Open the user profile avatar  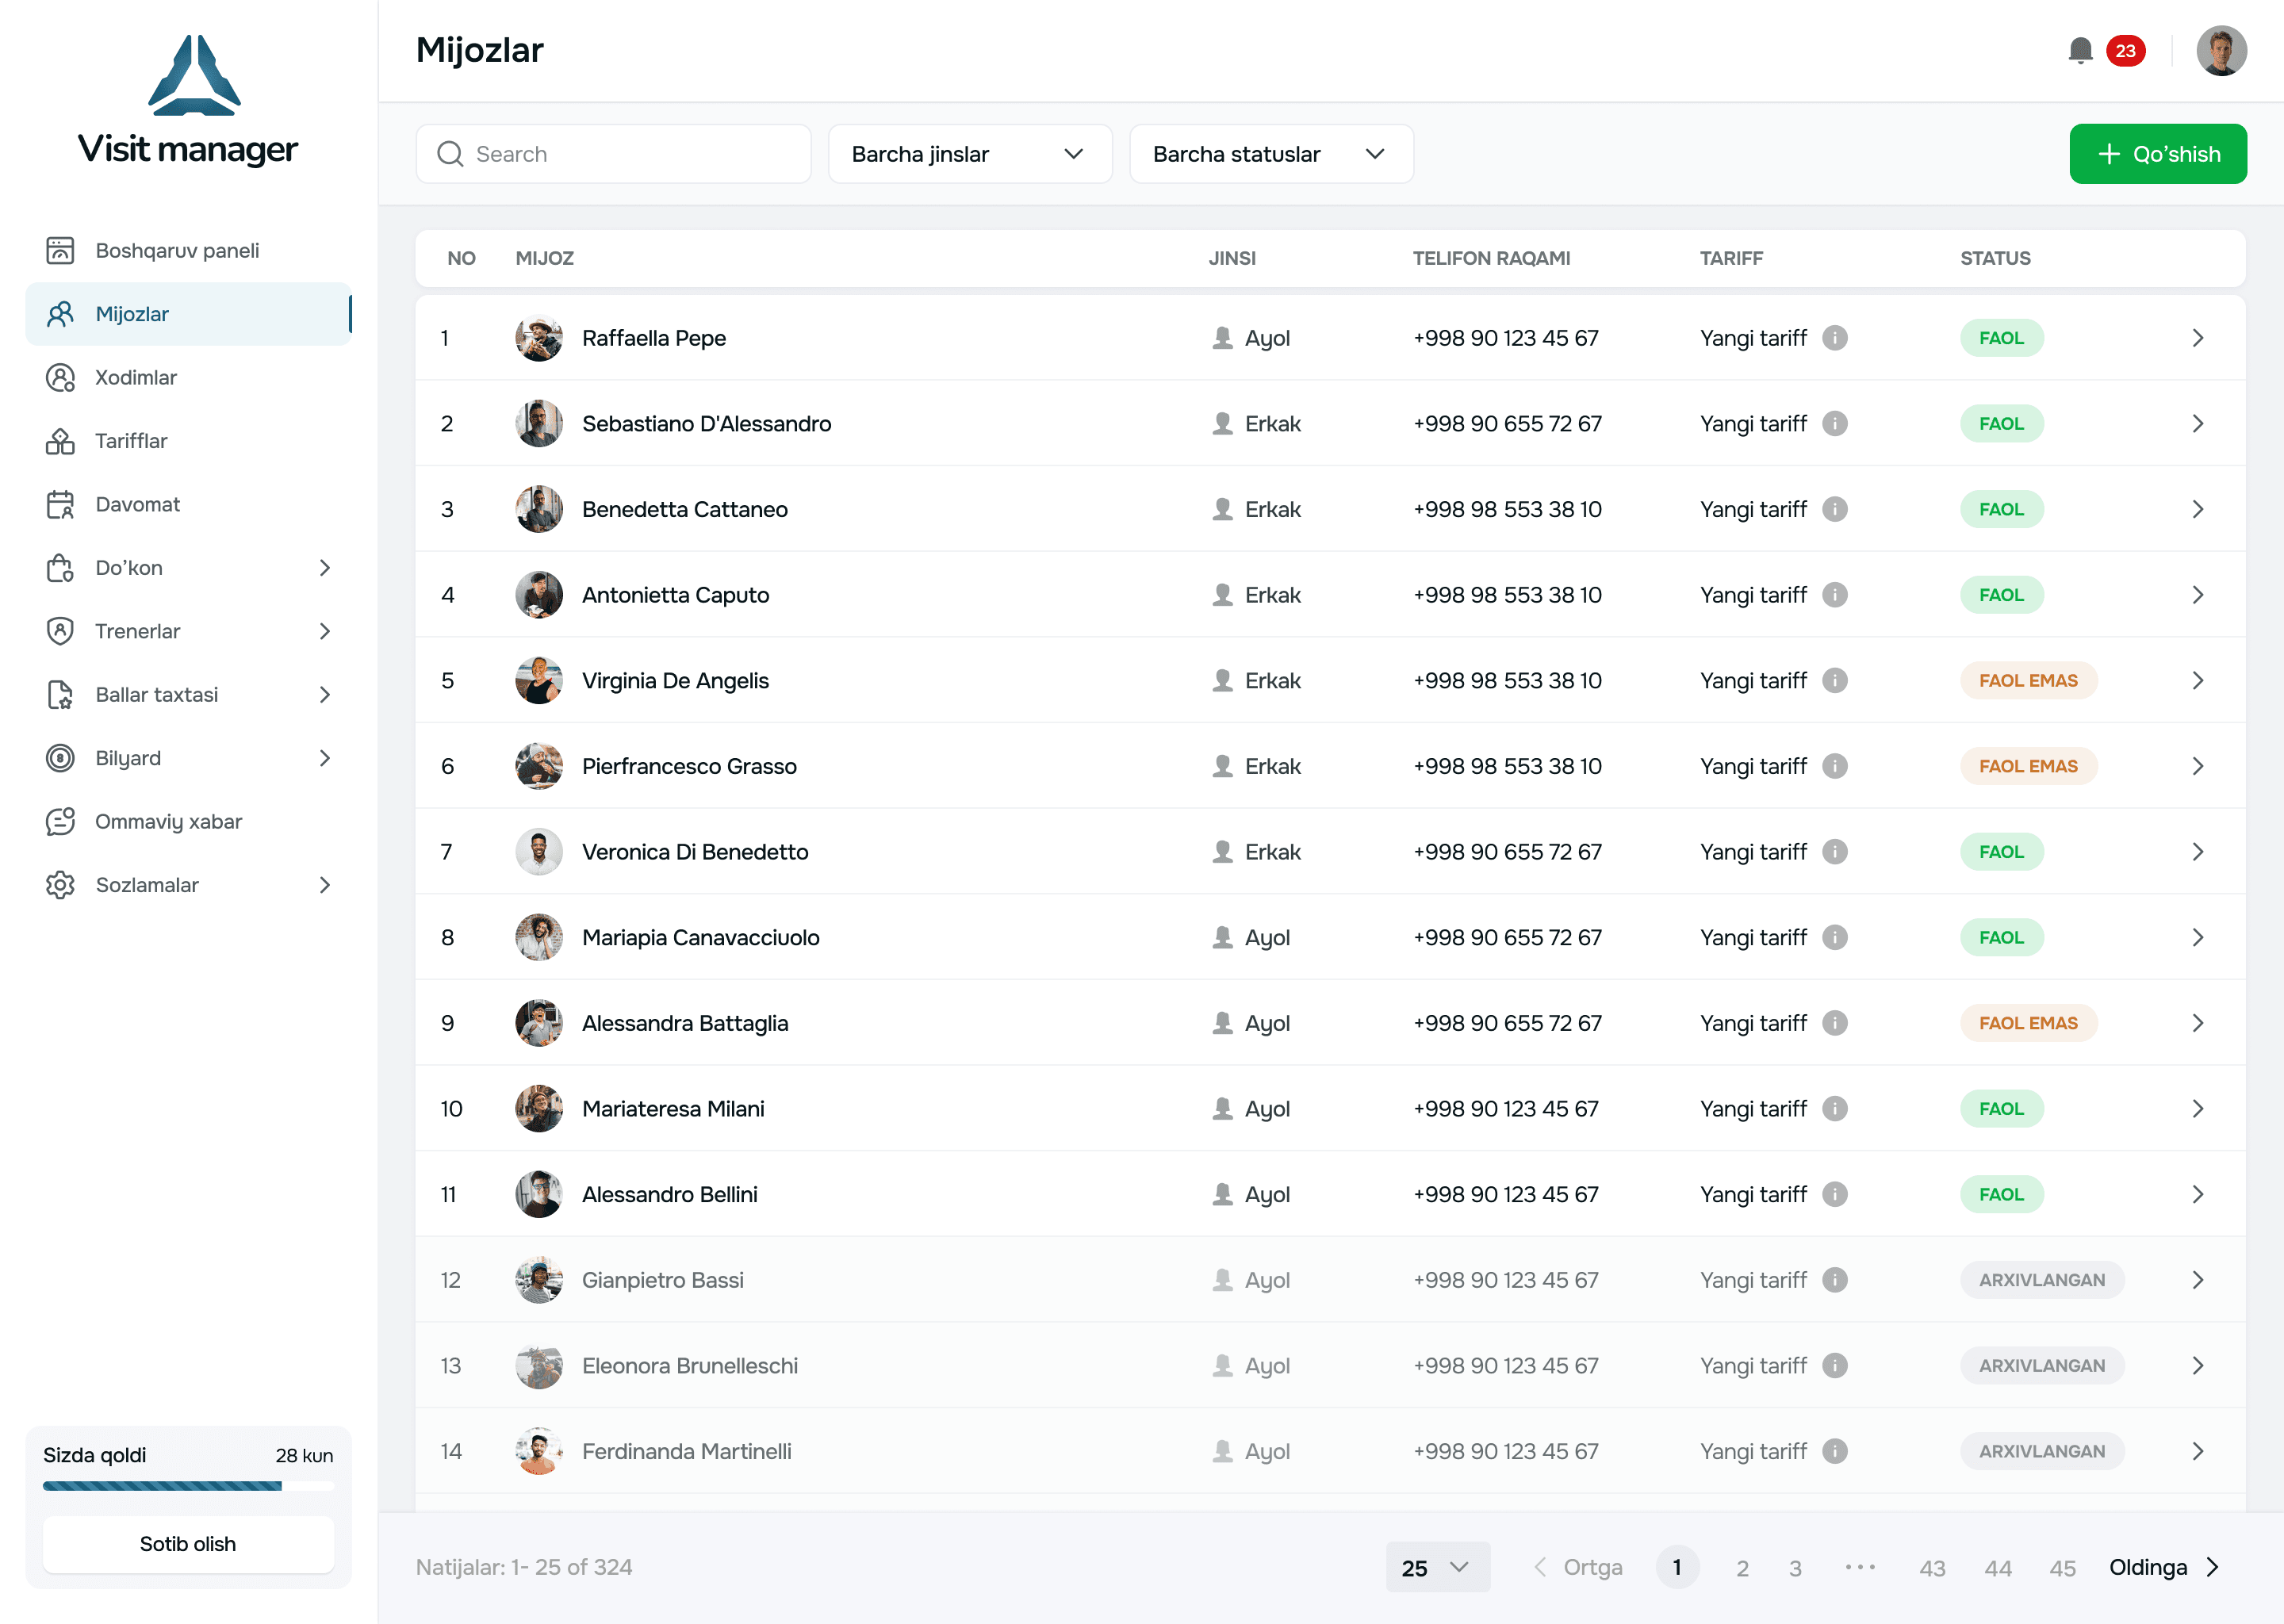pos(2221,50)
